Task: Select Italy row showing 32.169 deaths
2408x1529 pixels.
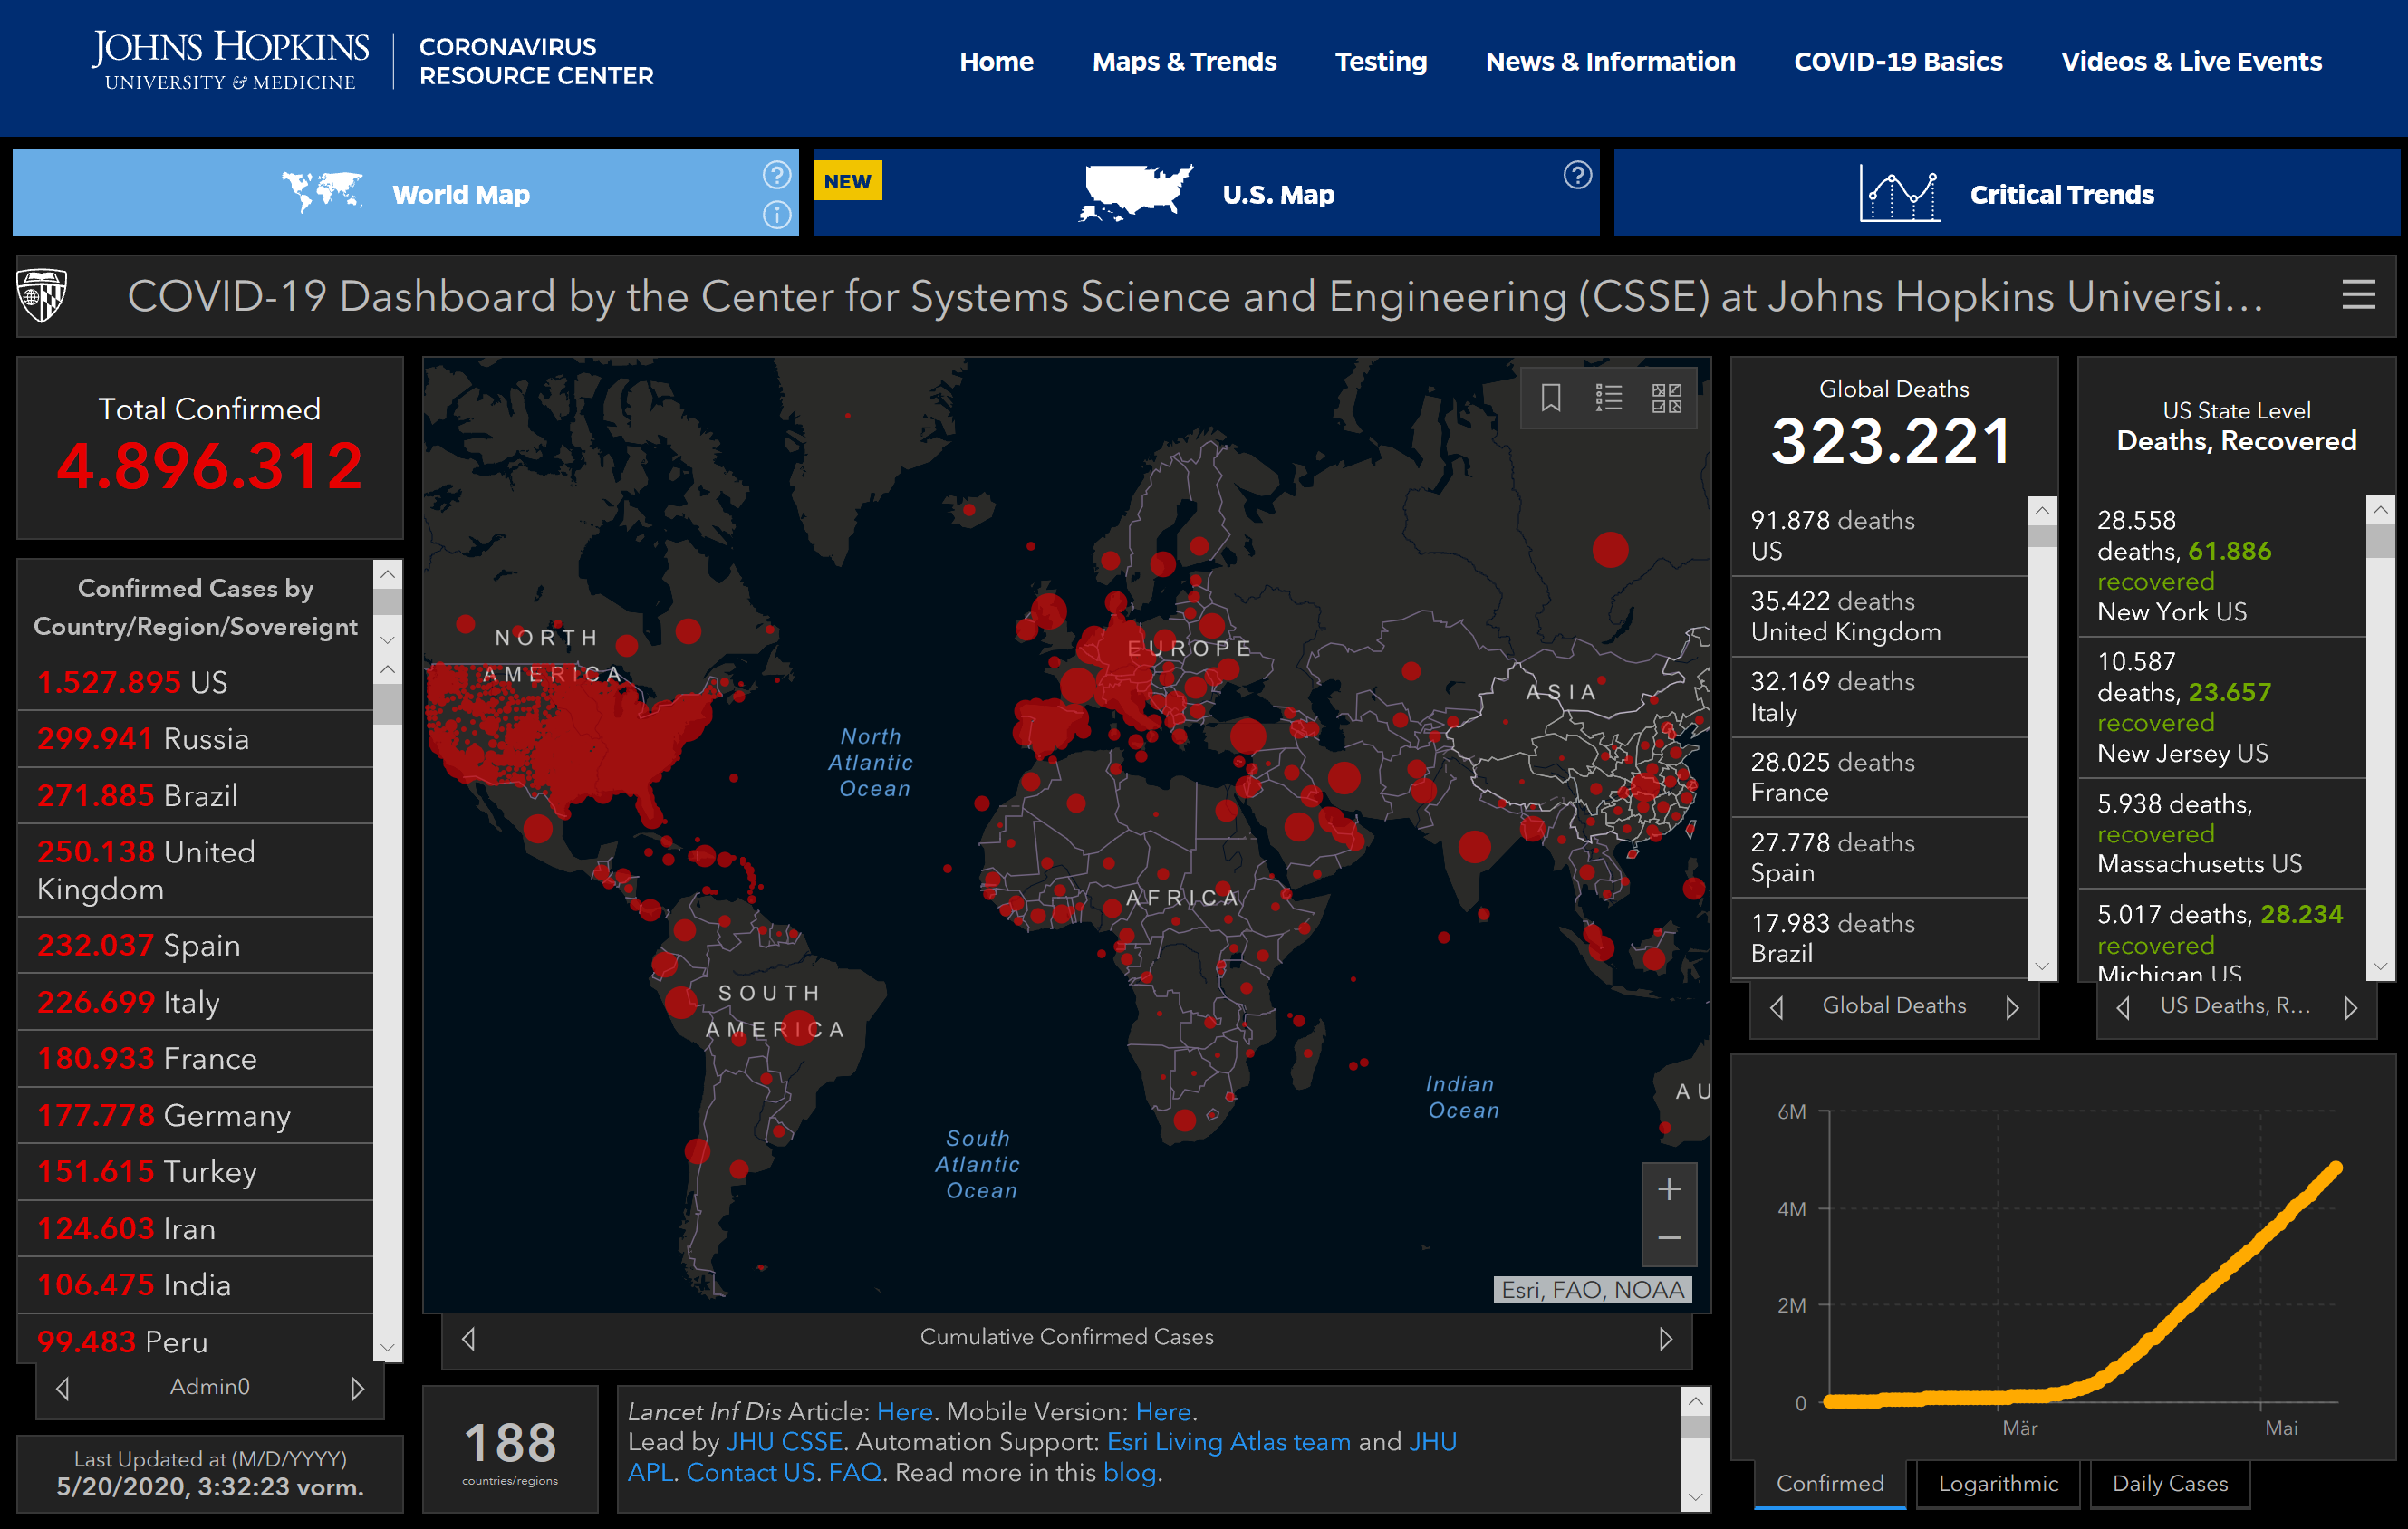Action: (x=1880, y=697)
